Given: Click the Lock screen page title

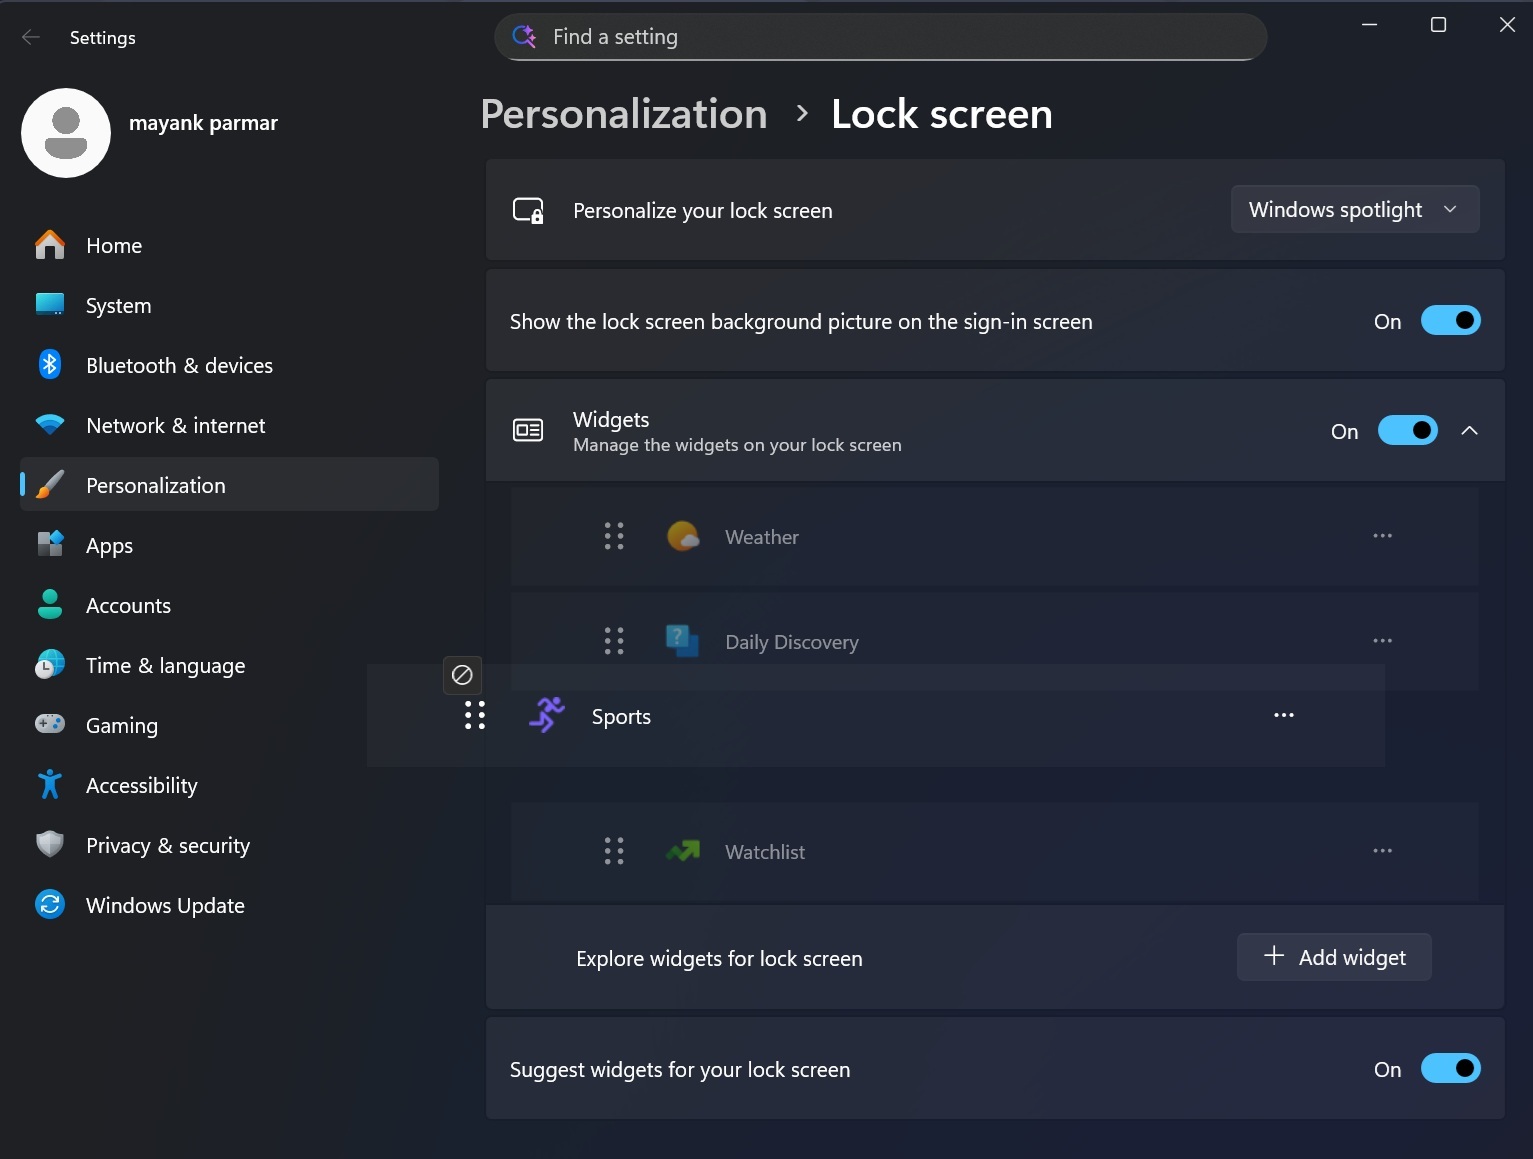Looking at the screenshot, I should pyautogui.click(x=942, y=114).
